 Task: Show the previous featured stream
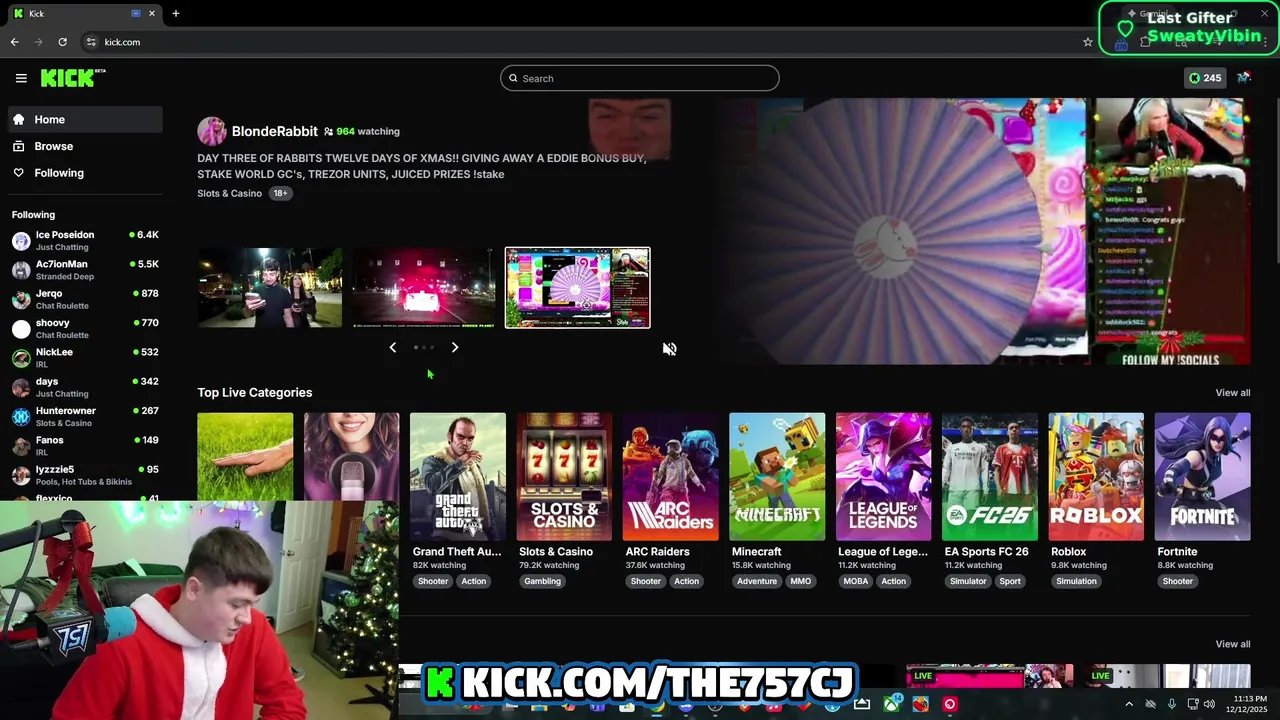(393, 347)
